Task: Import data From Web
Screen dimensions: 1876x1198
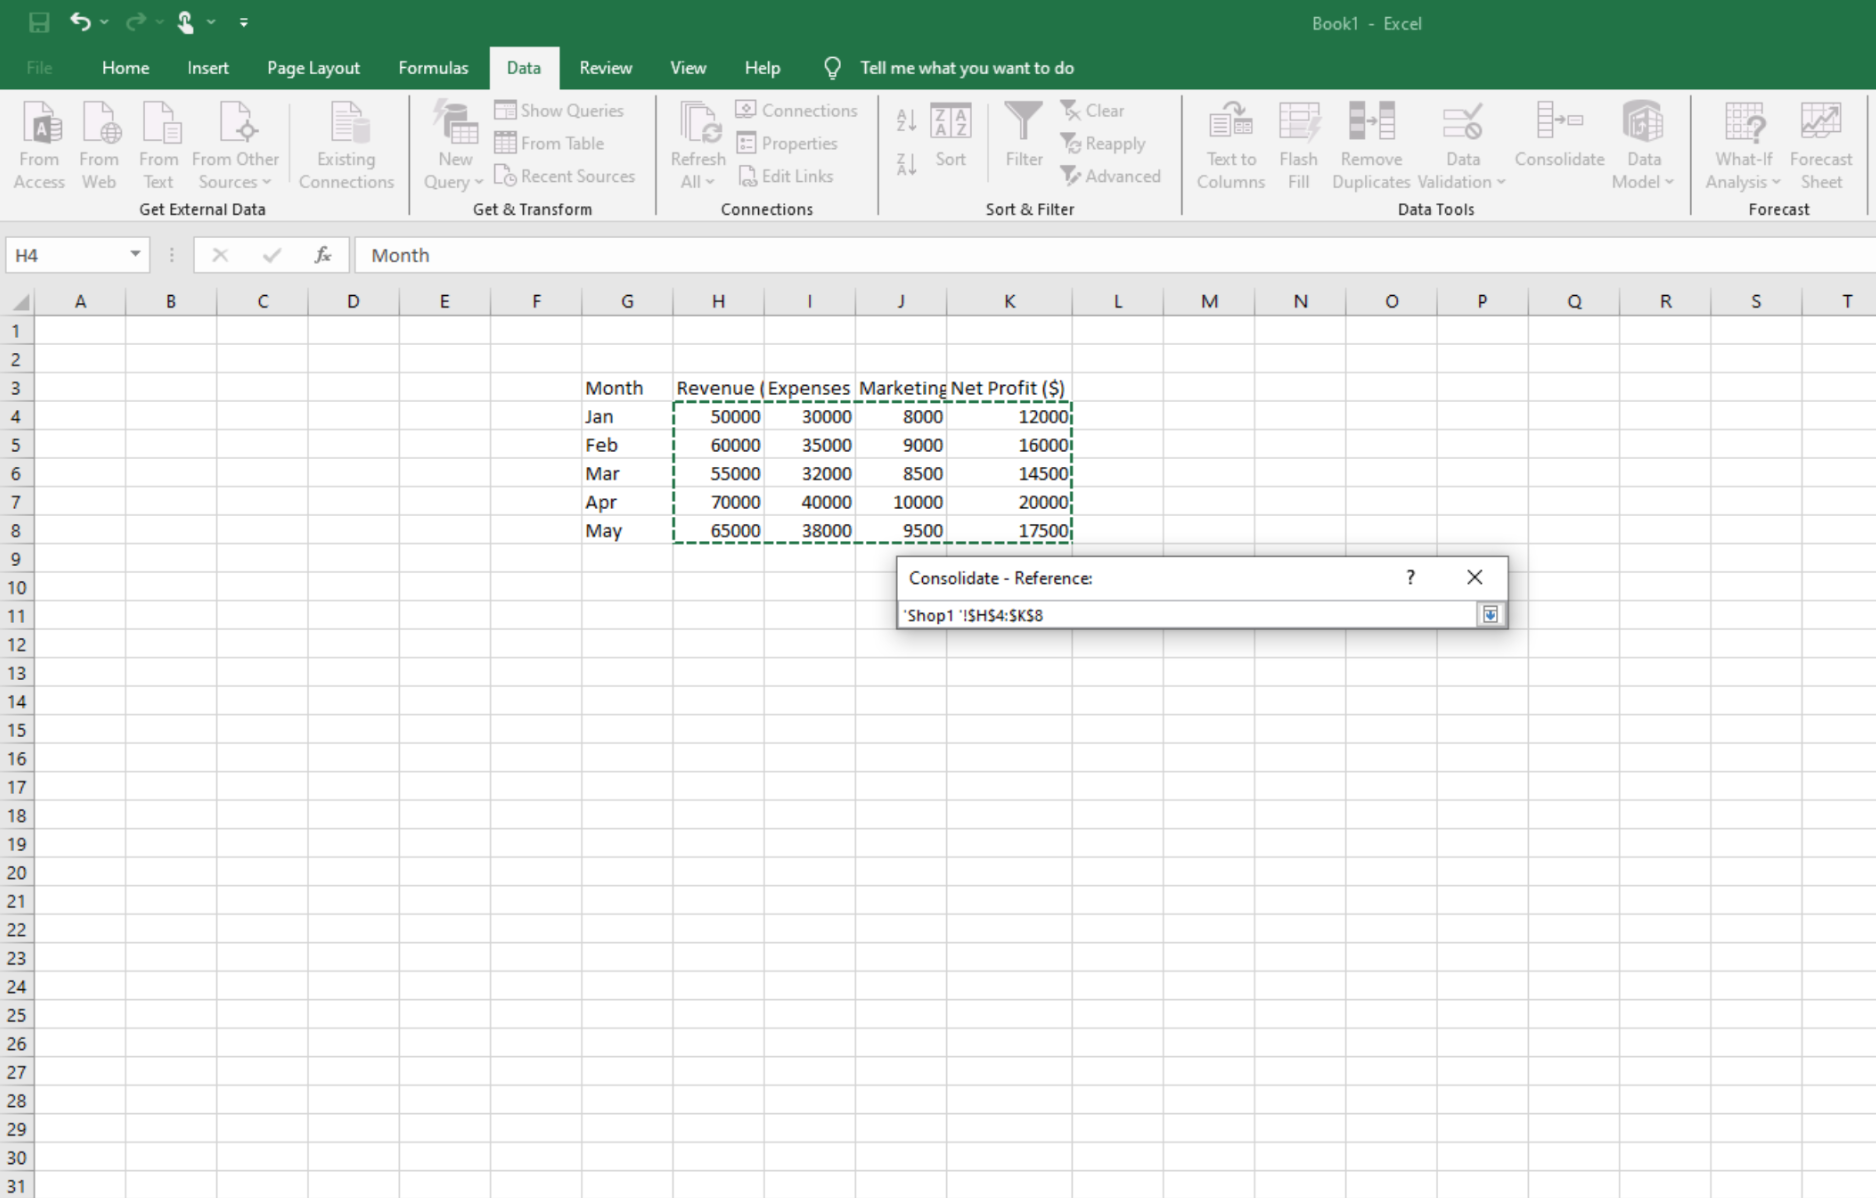Action: point(99,146)
